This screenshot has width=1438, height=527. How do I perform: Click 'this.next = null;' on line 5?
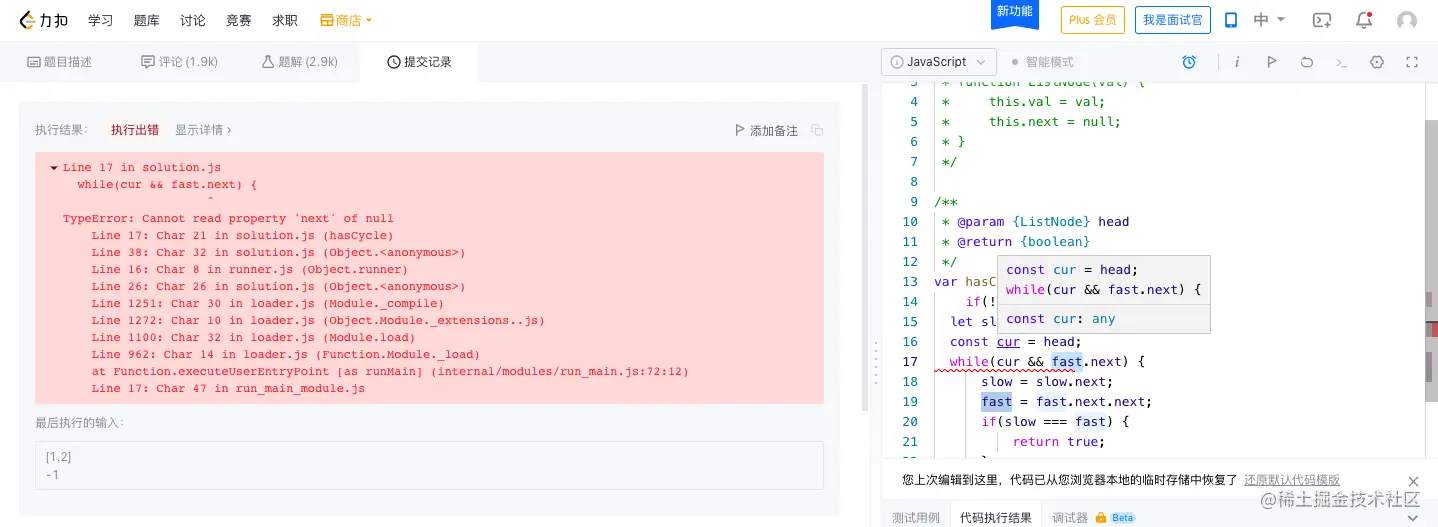tap(1055, 121)
